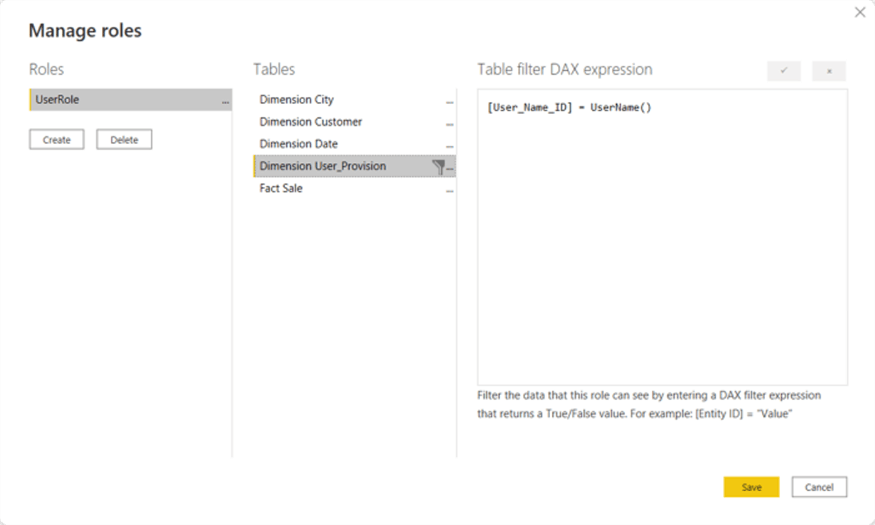Select the Dimension City table
This screenshot has width=875, height=525.
(297, 100)
